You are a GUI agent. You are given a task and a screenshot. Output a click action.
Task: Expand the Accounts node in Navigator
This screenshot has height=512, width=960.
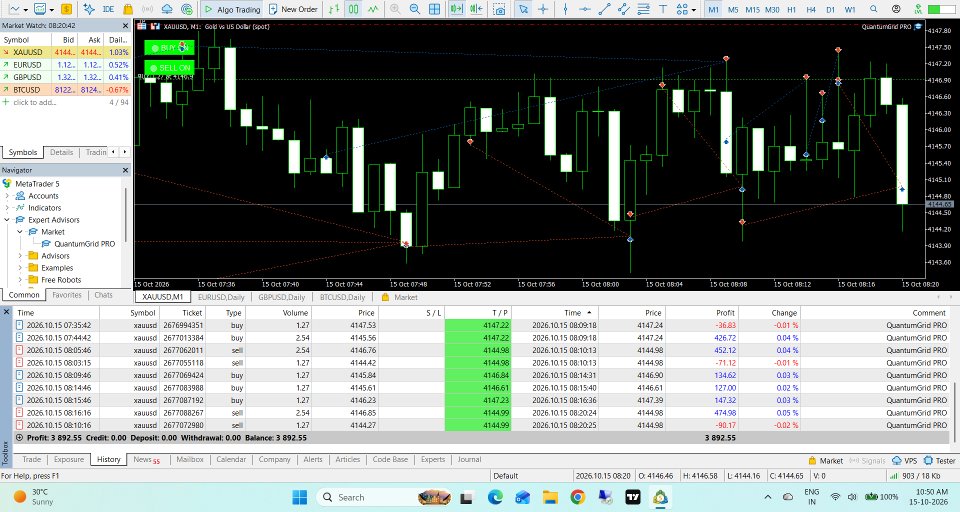tap(7, 196)
